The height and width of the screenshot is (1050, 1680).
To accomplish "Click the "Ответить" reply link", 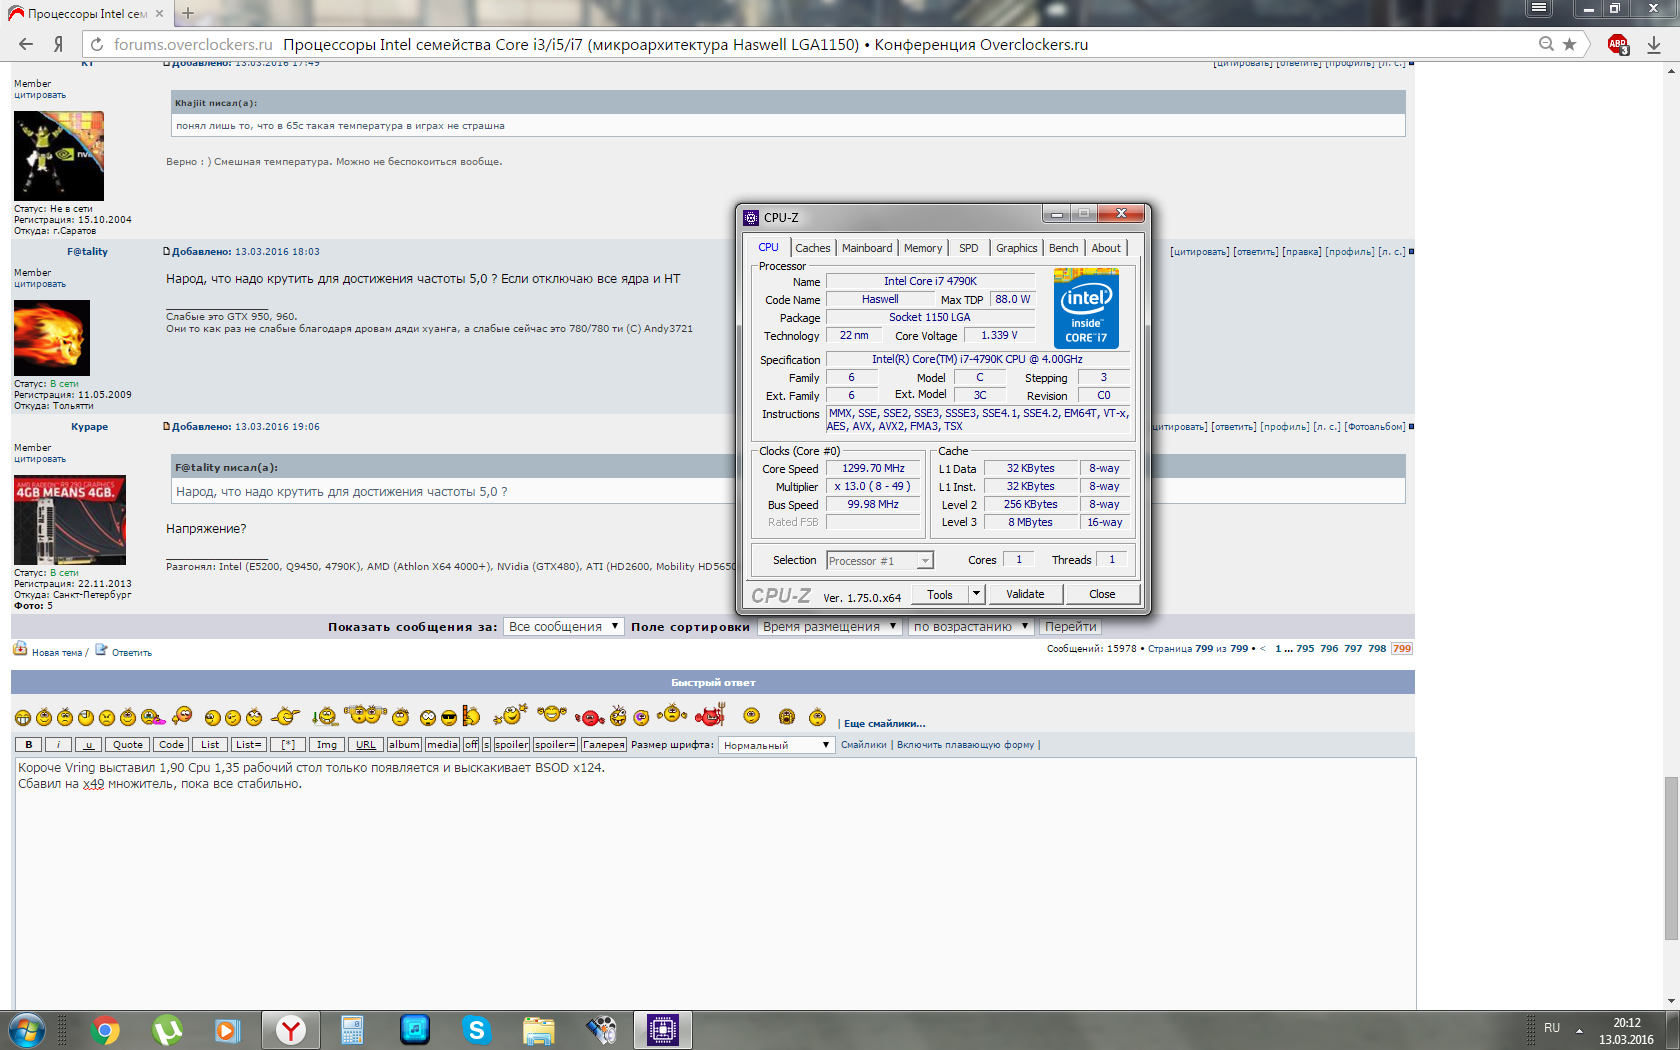I will click(x=132, y=653).
